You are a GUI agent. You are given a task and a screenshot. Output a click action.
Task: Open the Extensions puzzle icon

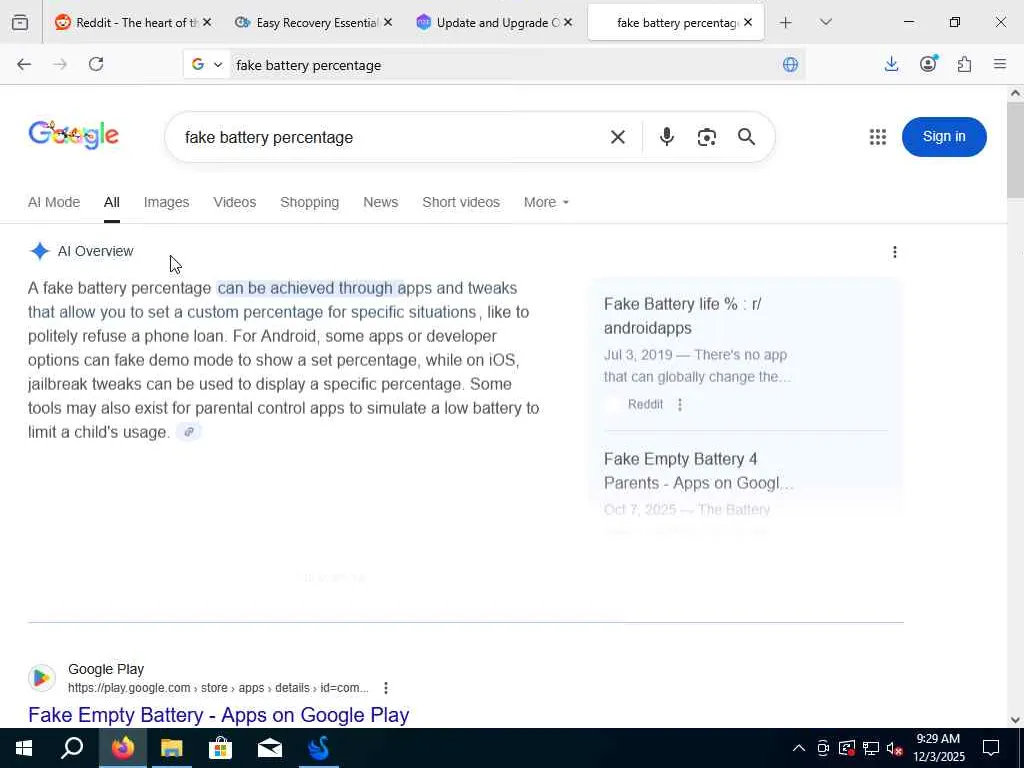tap(964, 64)
